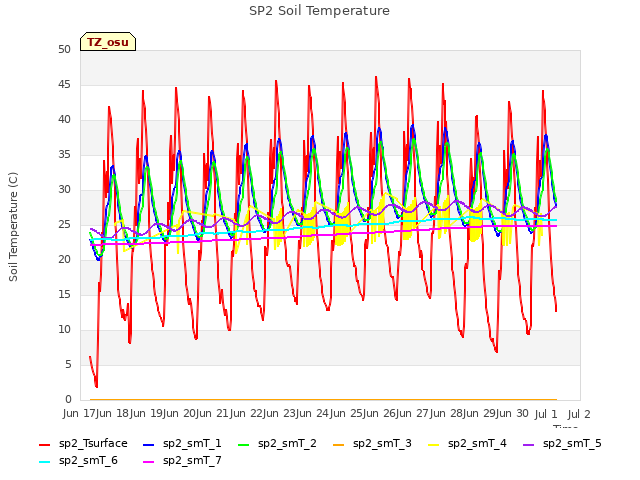Click cyan sp2_smT_6 legend color marker
640x480 pixels.
tap(44, 462)
